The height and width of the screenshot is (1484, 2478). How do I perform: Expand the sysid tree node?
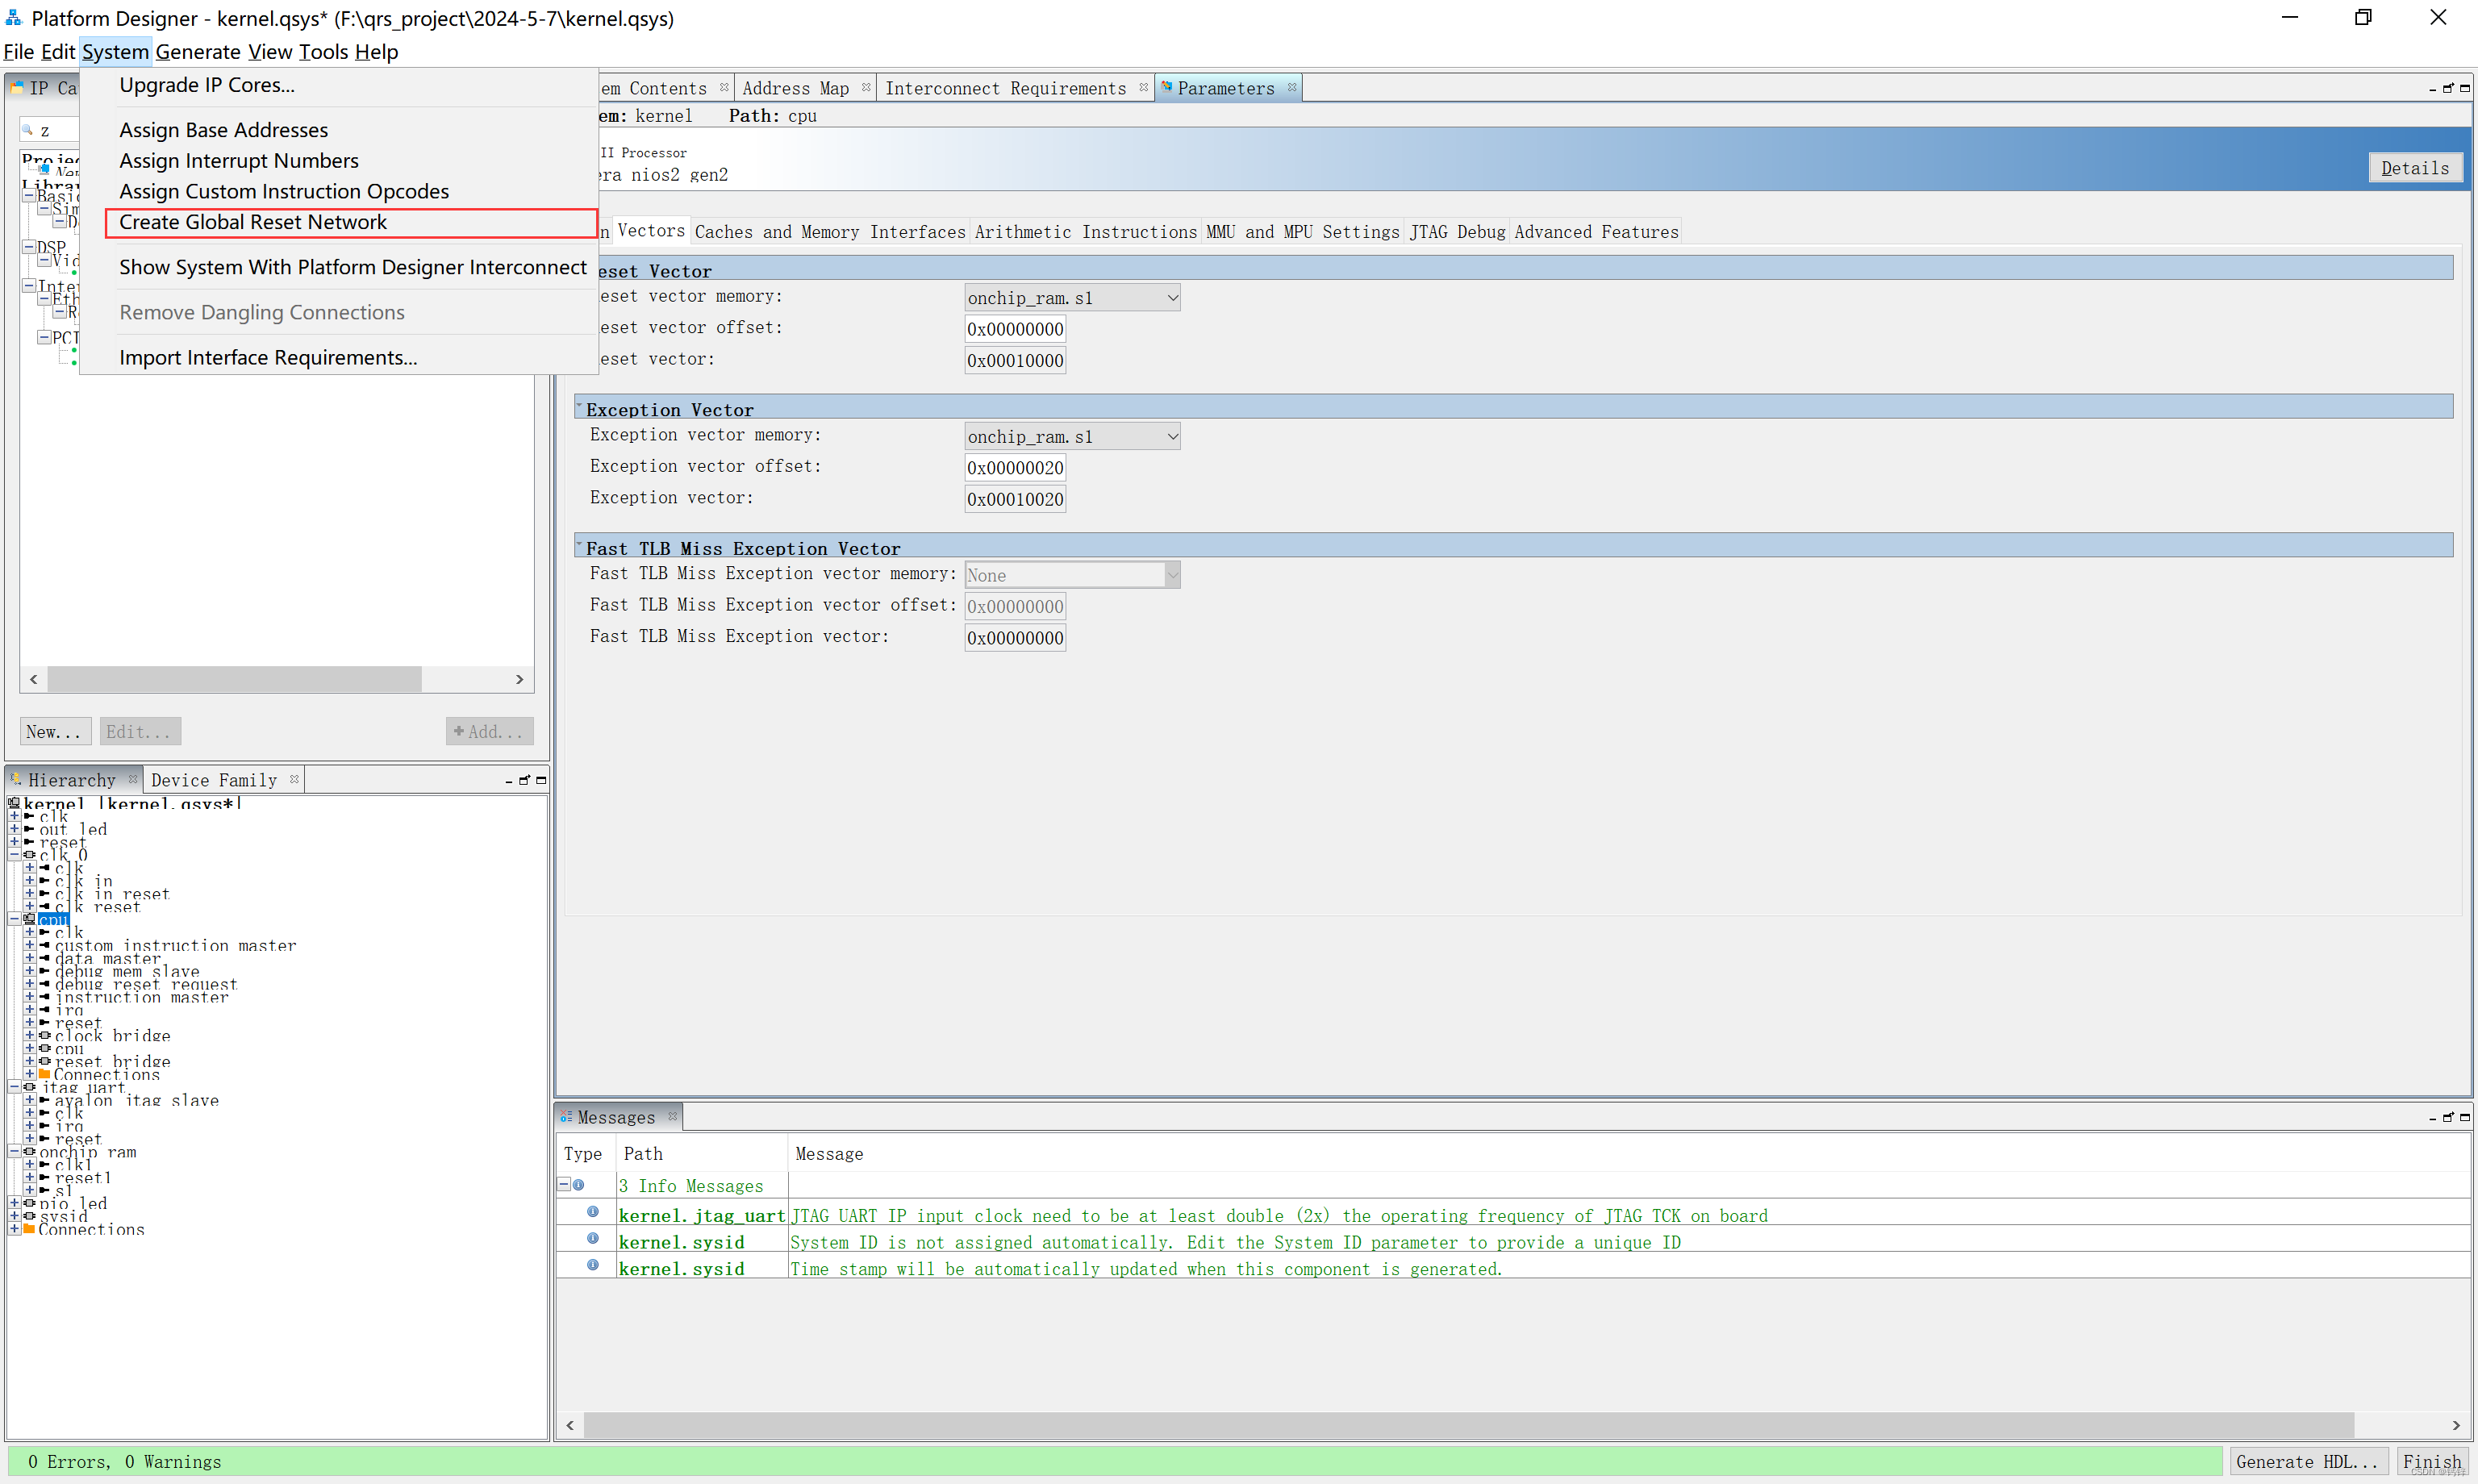coord(14,1217)
